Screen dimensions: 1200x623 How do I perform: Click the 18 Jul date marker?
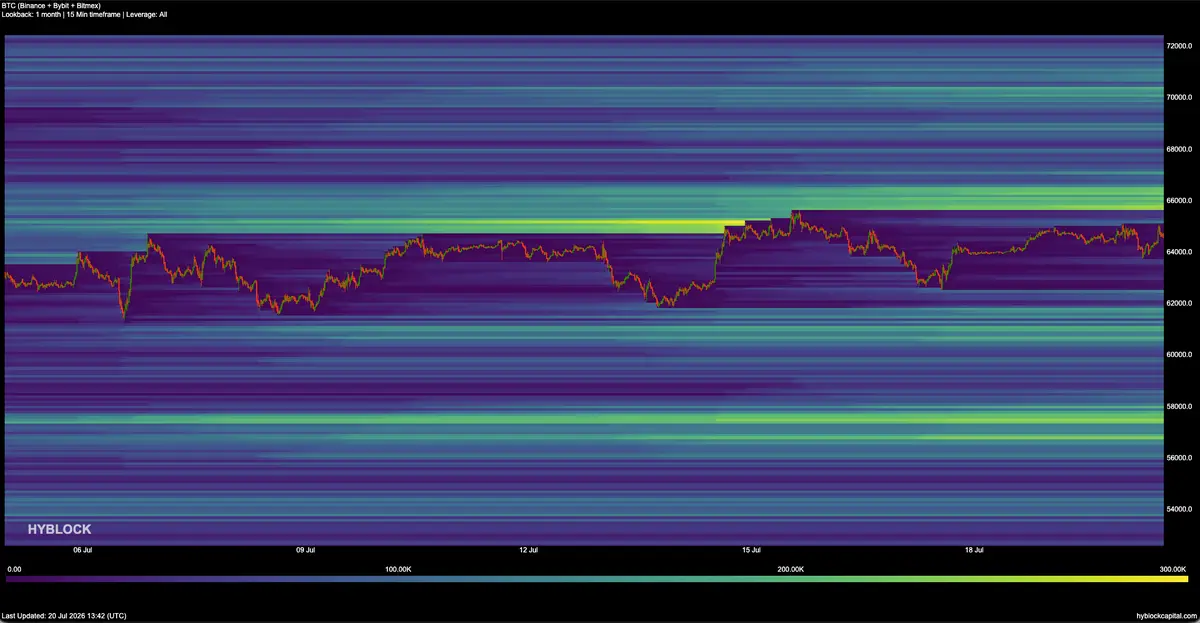975,550
